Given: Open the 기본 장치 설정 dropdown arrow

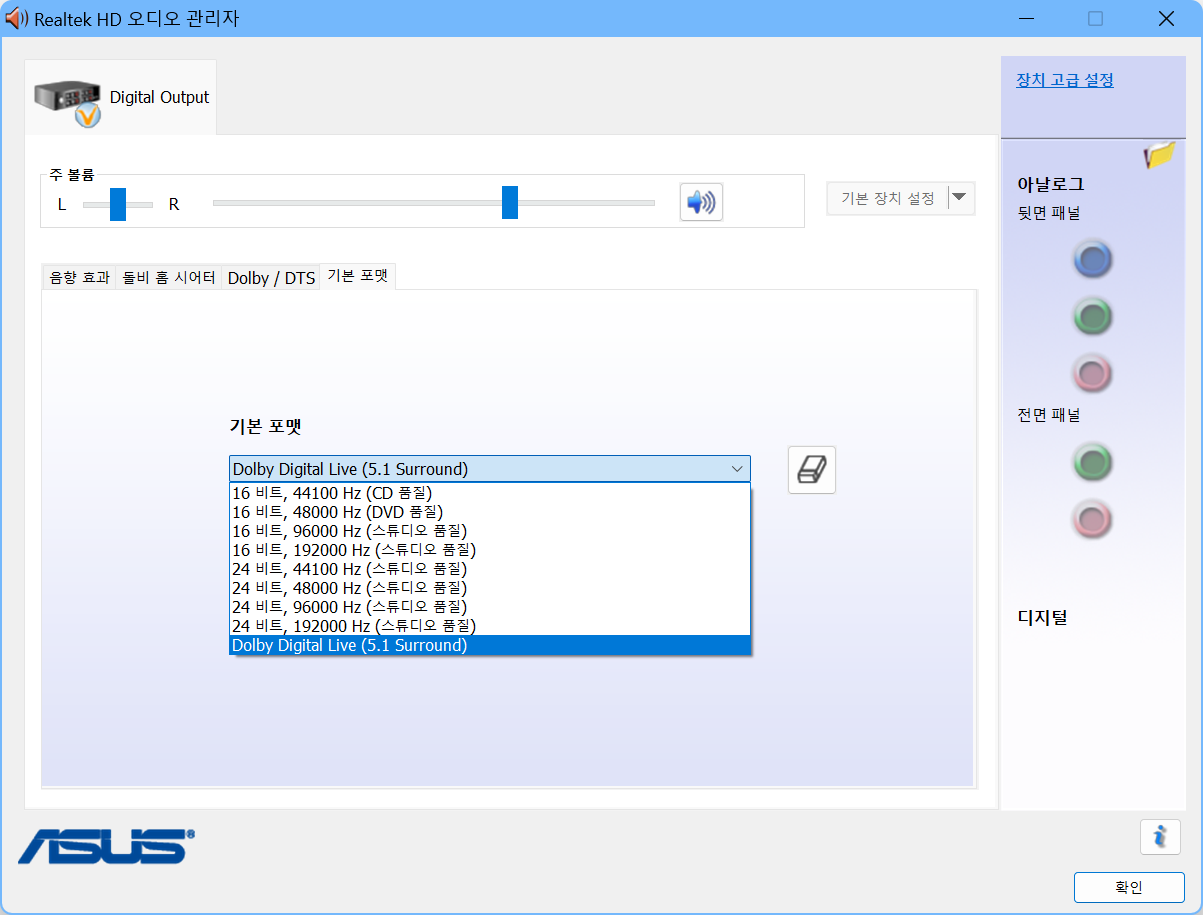Looking at the screenshot, I should (x=959, y=198).
